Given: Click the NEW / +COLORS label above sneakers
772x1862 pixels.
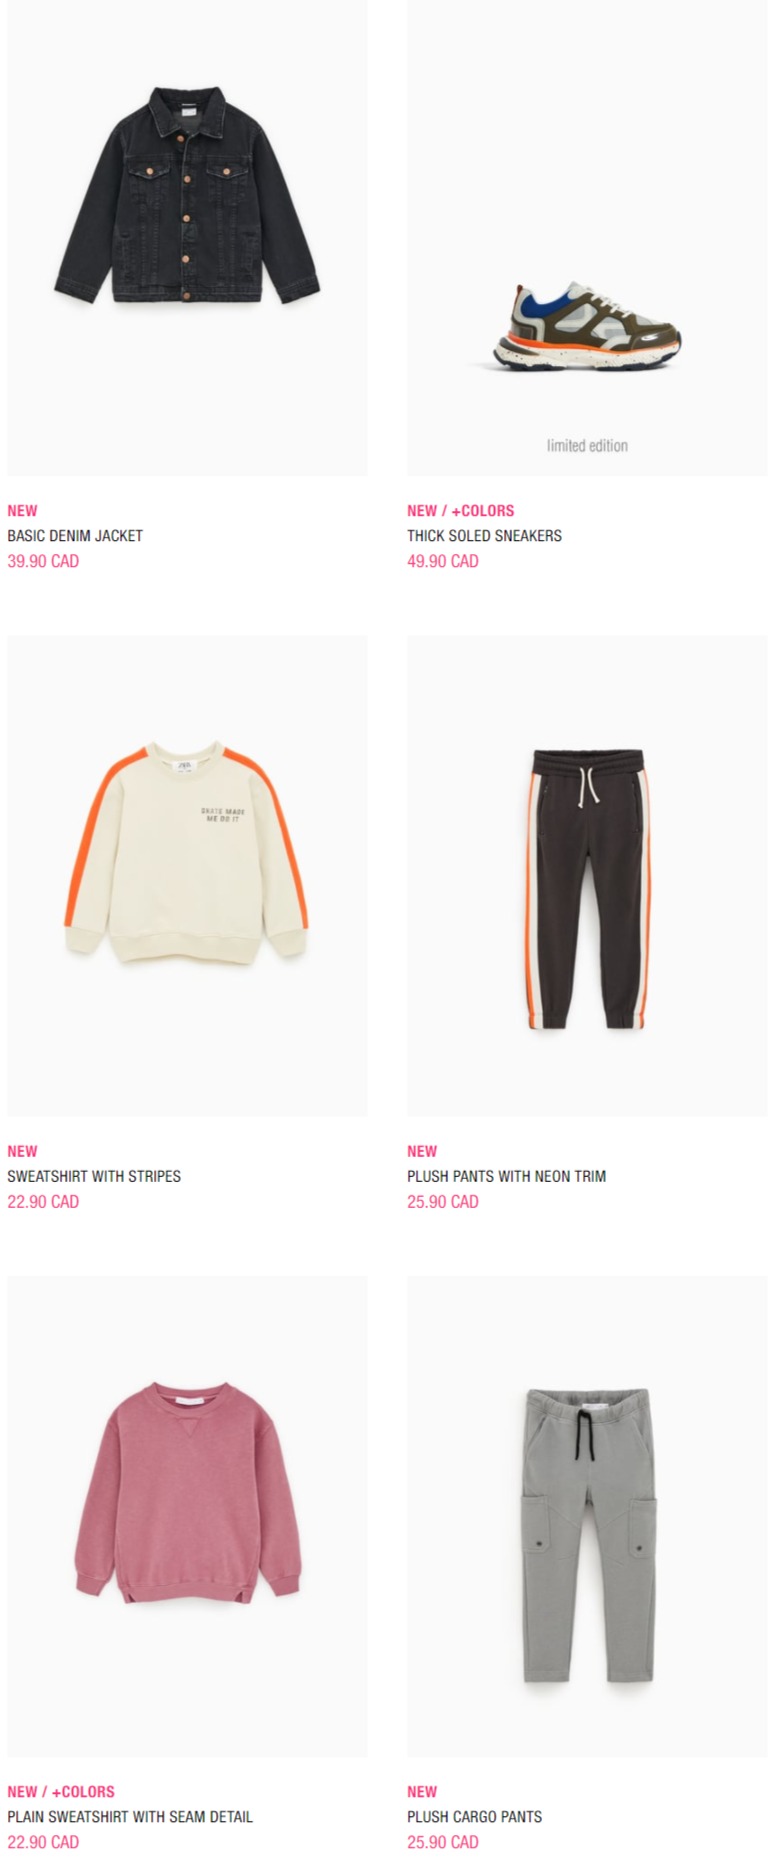Looking at the screenshot, I should point(460,510).
